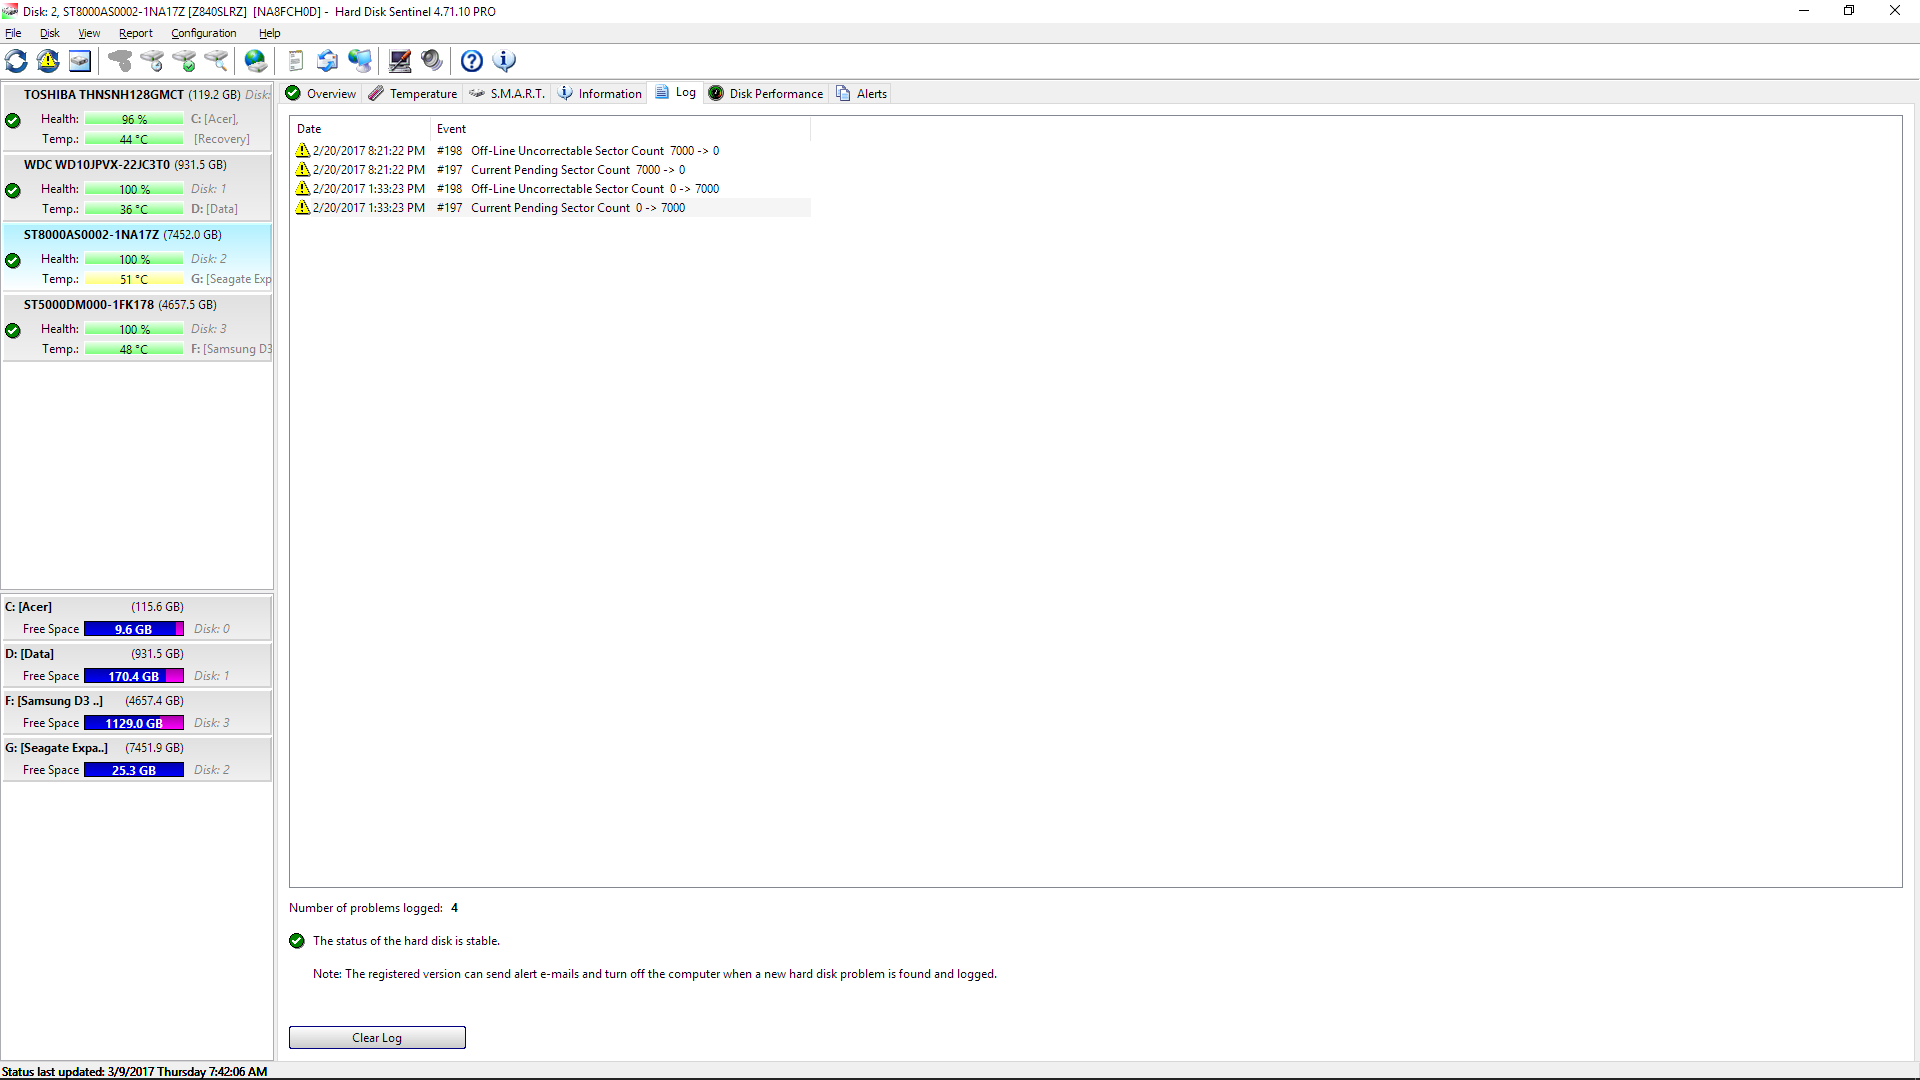This screenshot has width=1920, height=1080.
Task: Open the Help menu
Action: [270, 33]
